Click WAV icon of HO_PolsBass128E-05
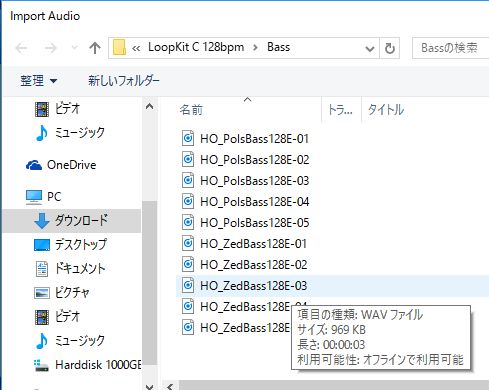489x390 pixels. coord(188,222)
